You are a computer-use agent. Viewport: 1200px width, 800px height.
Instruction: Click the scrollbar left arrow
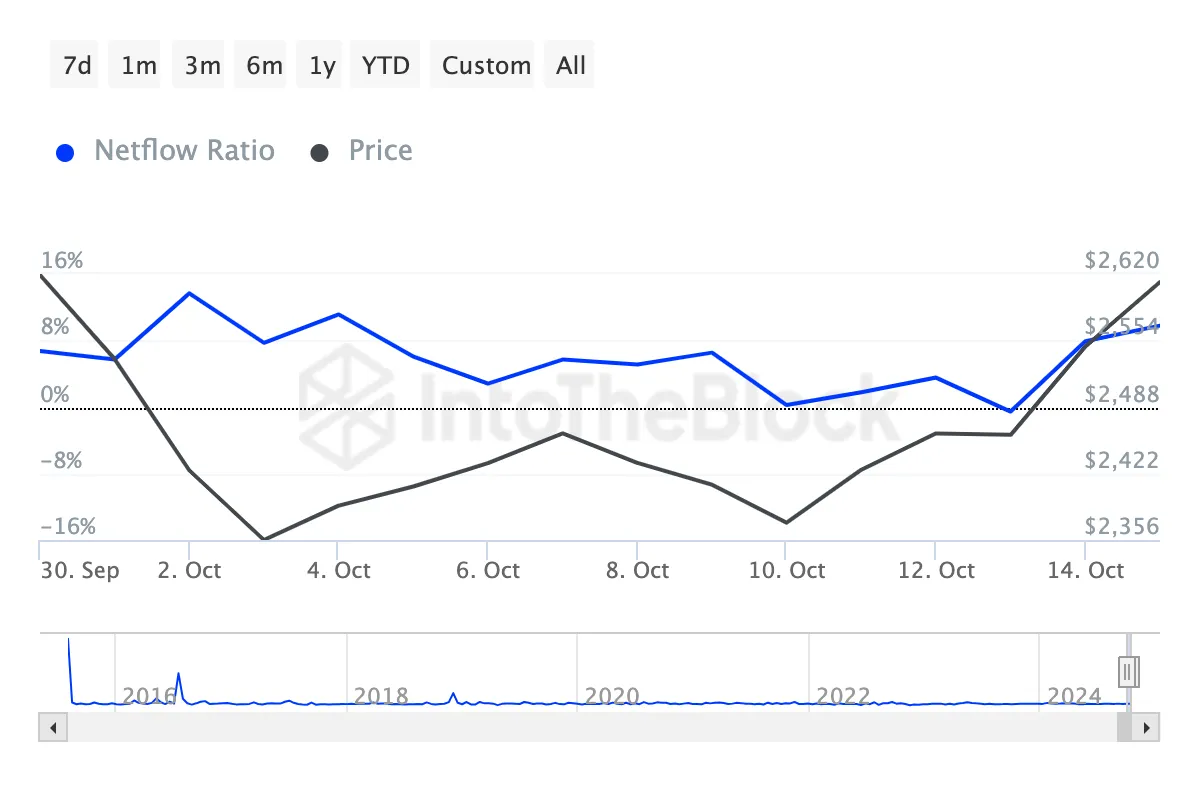[x=52, y=728]
